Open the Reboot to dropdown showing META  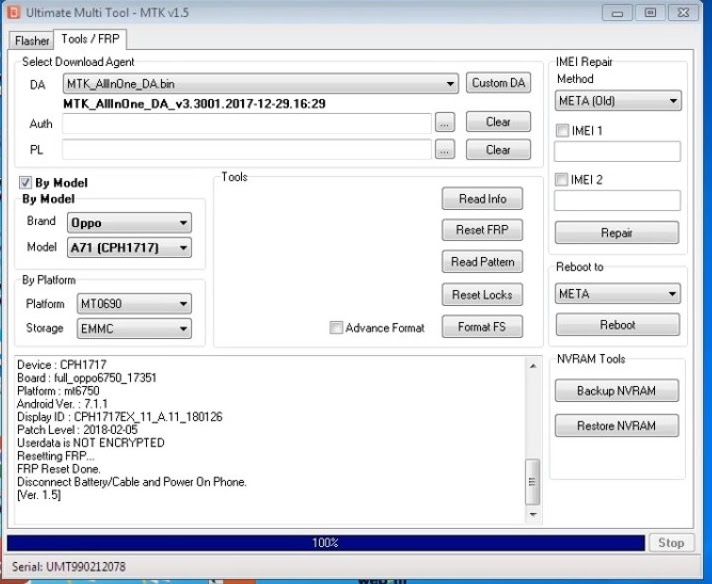(618, 294)
